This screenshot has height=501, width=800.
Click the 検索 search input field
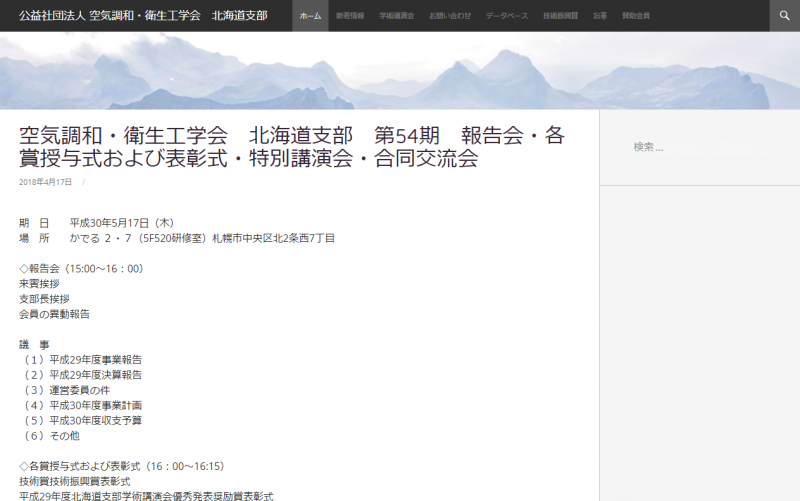699,147
